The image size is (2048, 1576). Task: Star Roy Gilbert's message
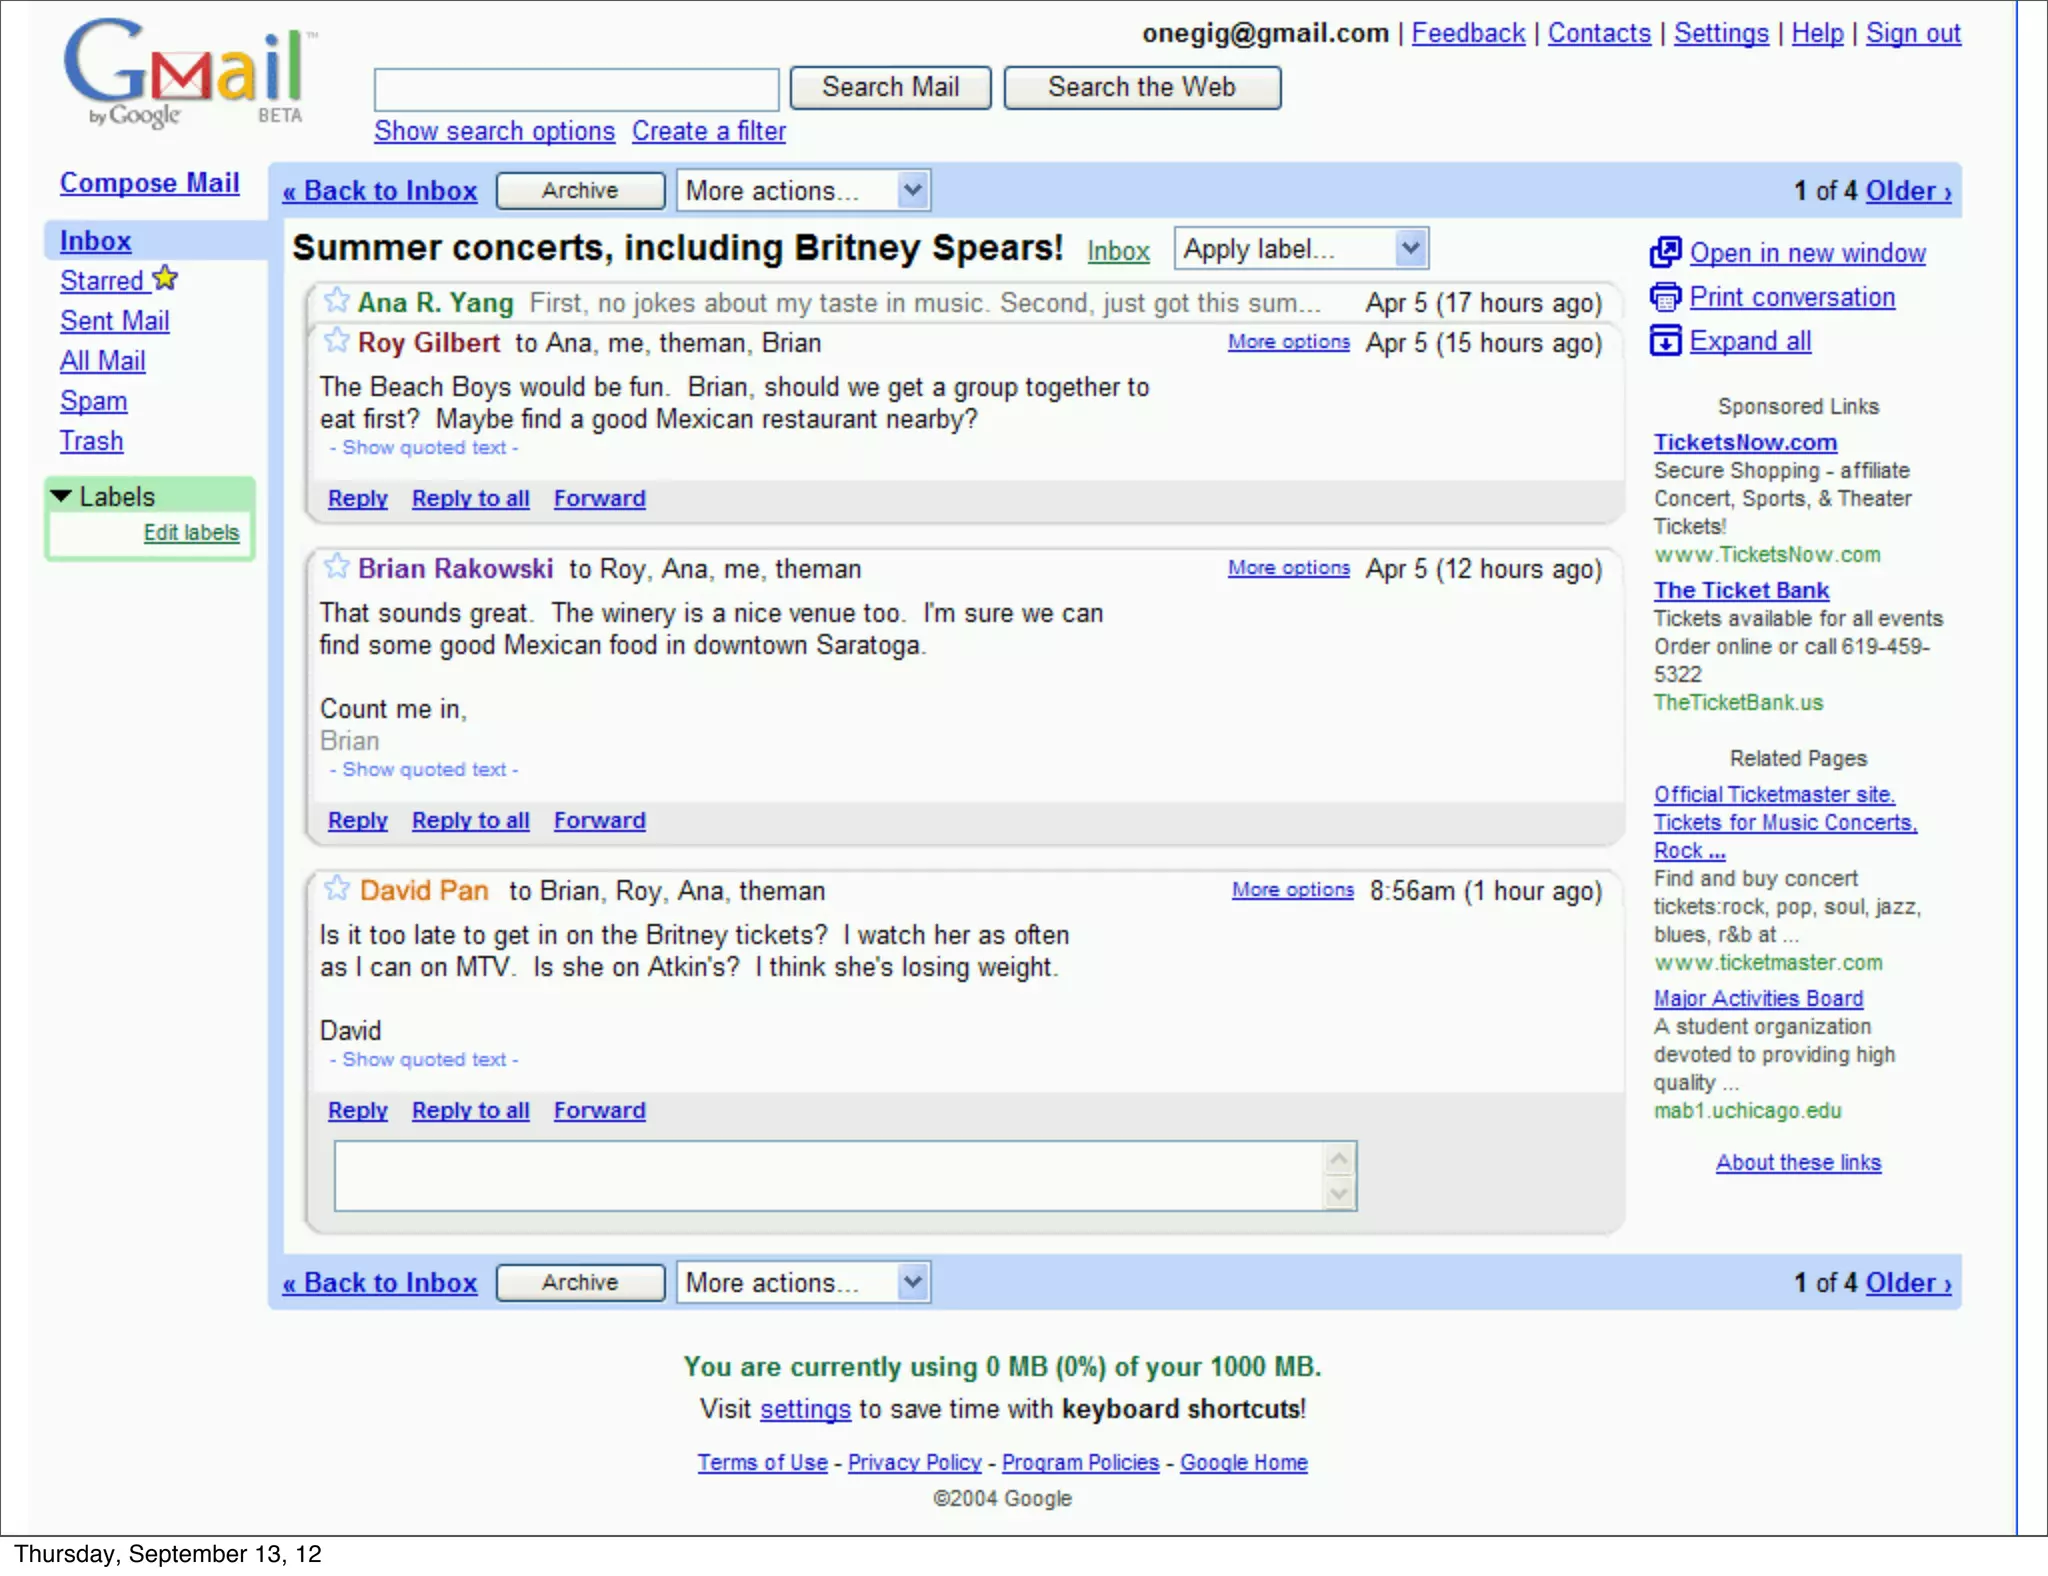[x=337, y=341]
